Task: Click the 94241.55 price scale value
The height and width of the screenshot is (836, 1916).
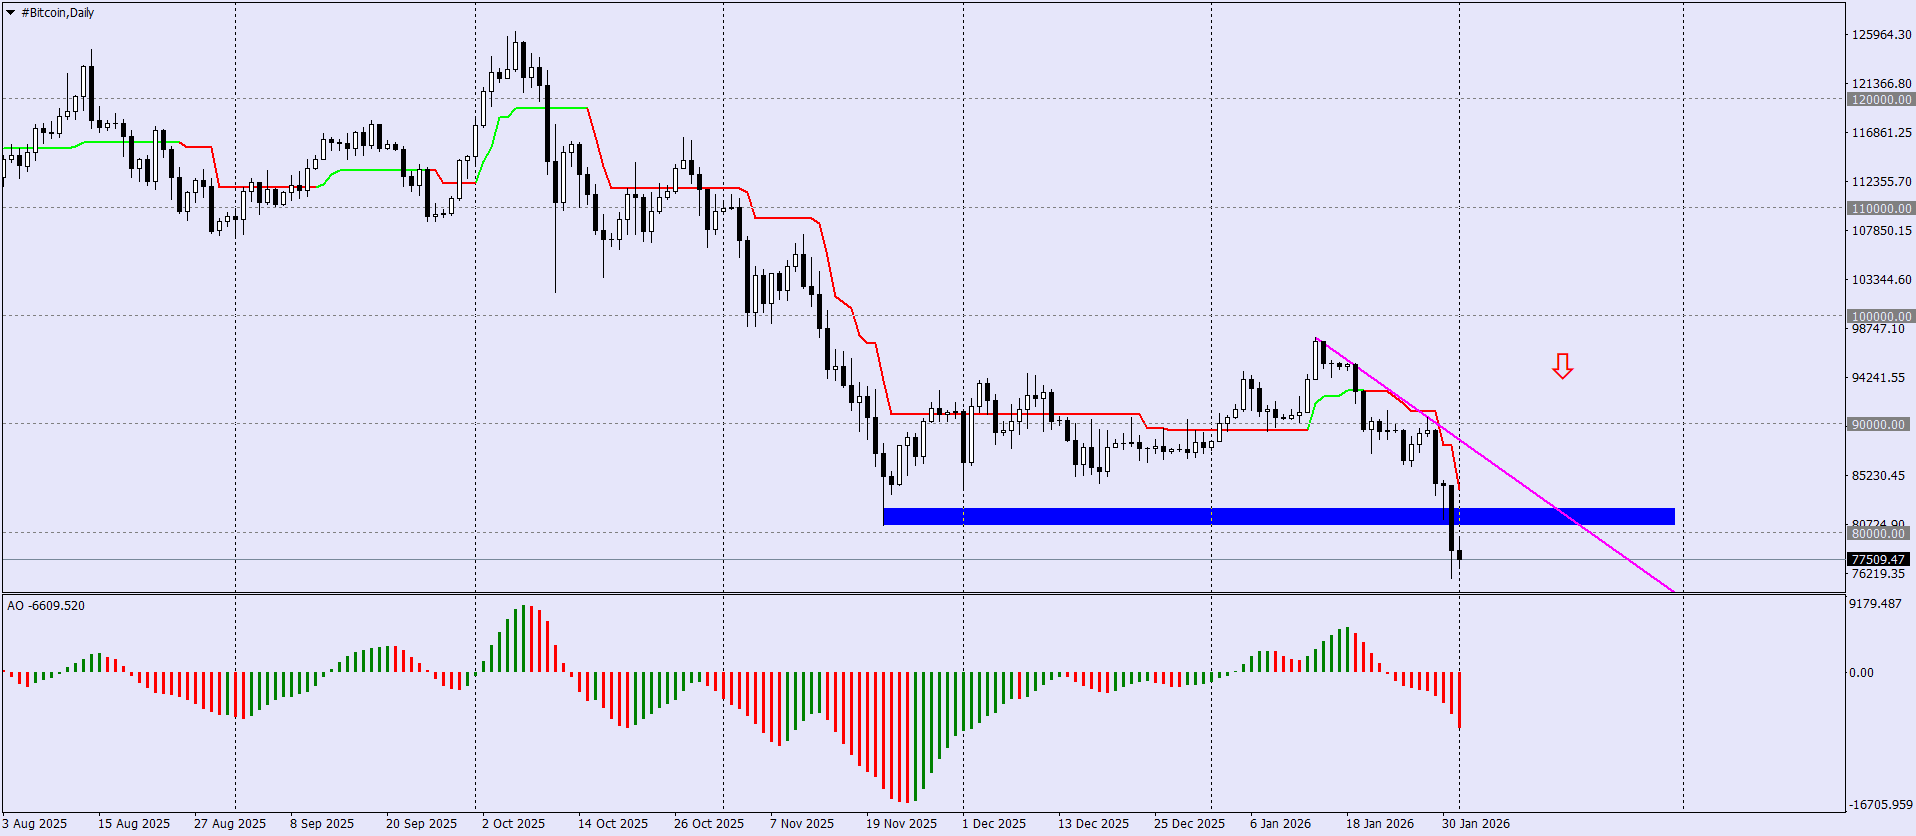Action: (1878, 377)
